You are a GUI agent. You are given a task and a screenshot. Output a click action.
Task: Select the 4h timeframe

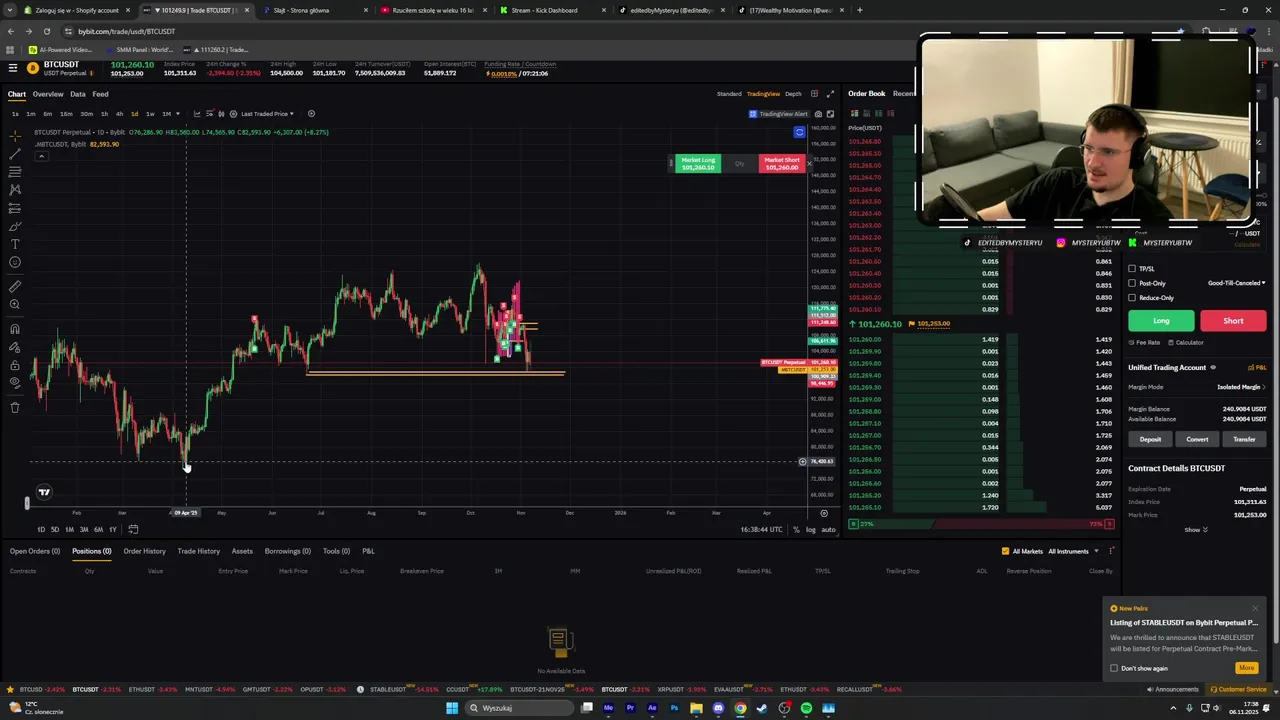coord(119,114)
